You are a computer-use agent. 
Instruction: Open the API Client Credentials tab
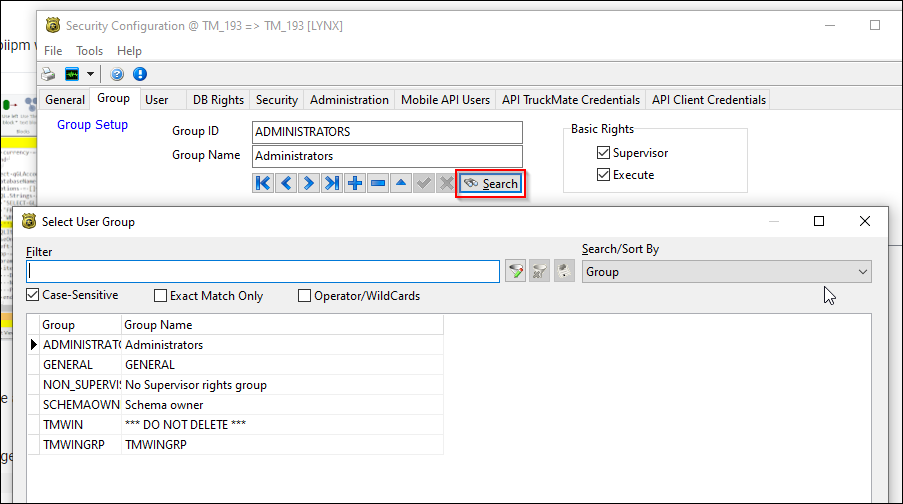(709, 100)
